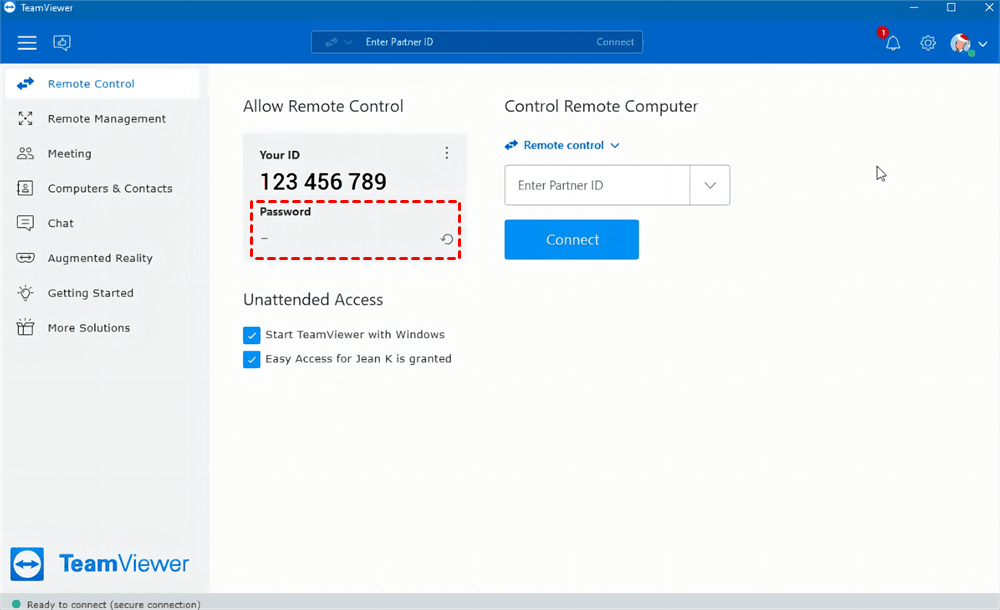Image resolution: width=1000 pixels, height=610 pixels.
Task: Open the Remote Management section
Action: click(x=106, y=119)
